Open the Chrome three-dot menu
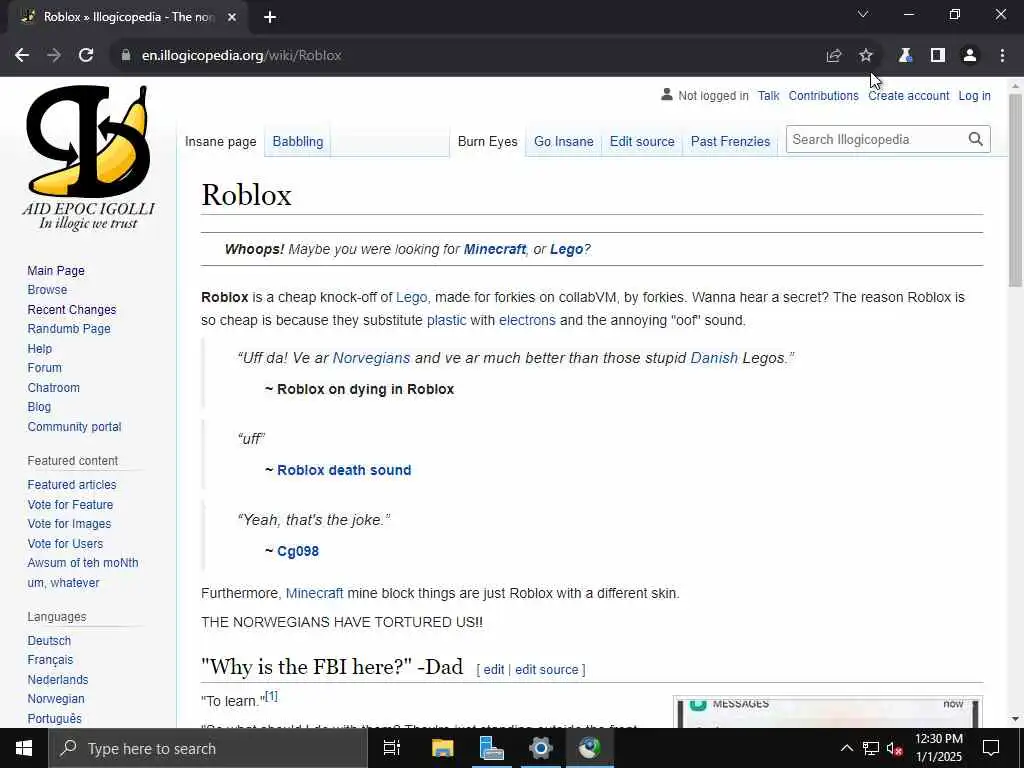Viewport: 1024px width, 768px height. [x=1002, y=56]
